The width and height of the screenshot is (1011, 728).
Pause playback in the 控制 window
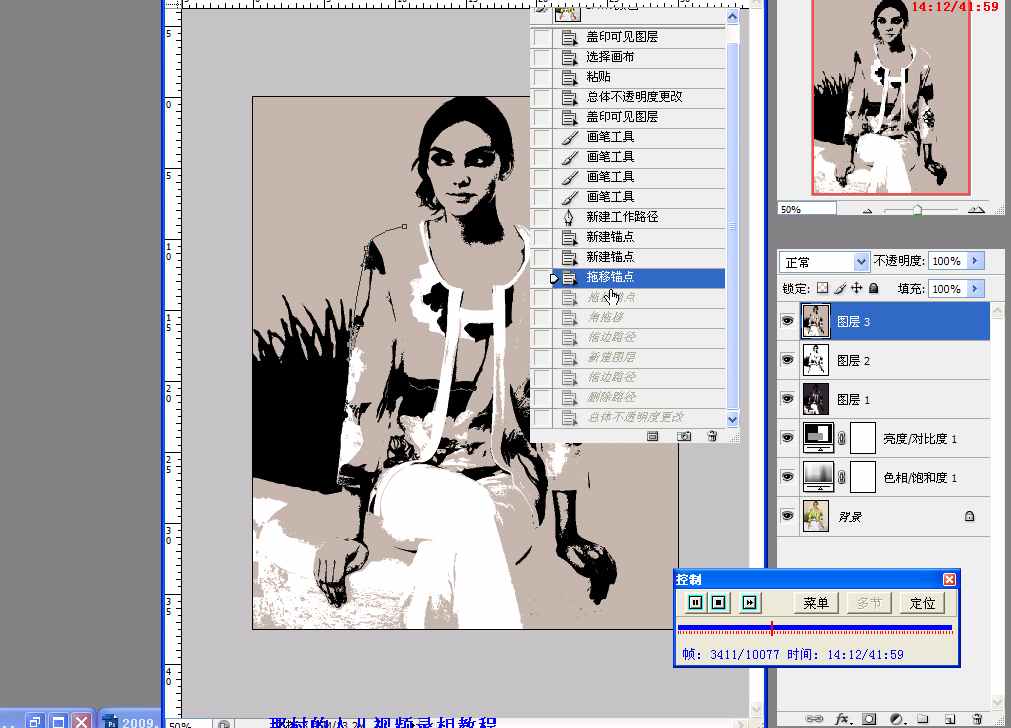pyautogui.click(x=695, y=602)
